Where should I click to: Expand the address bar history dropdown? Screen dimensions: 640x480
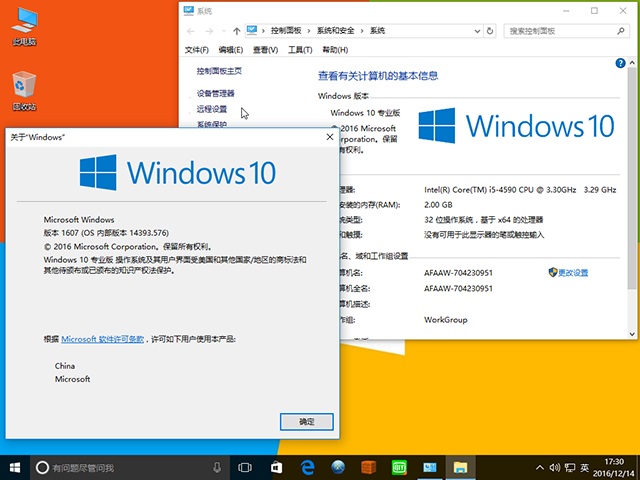point(479,31)
